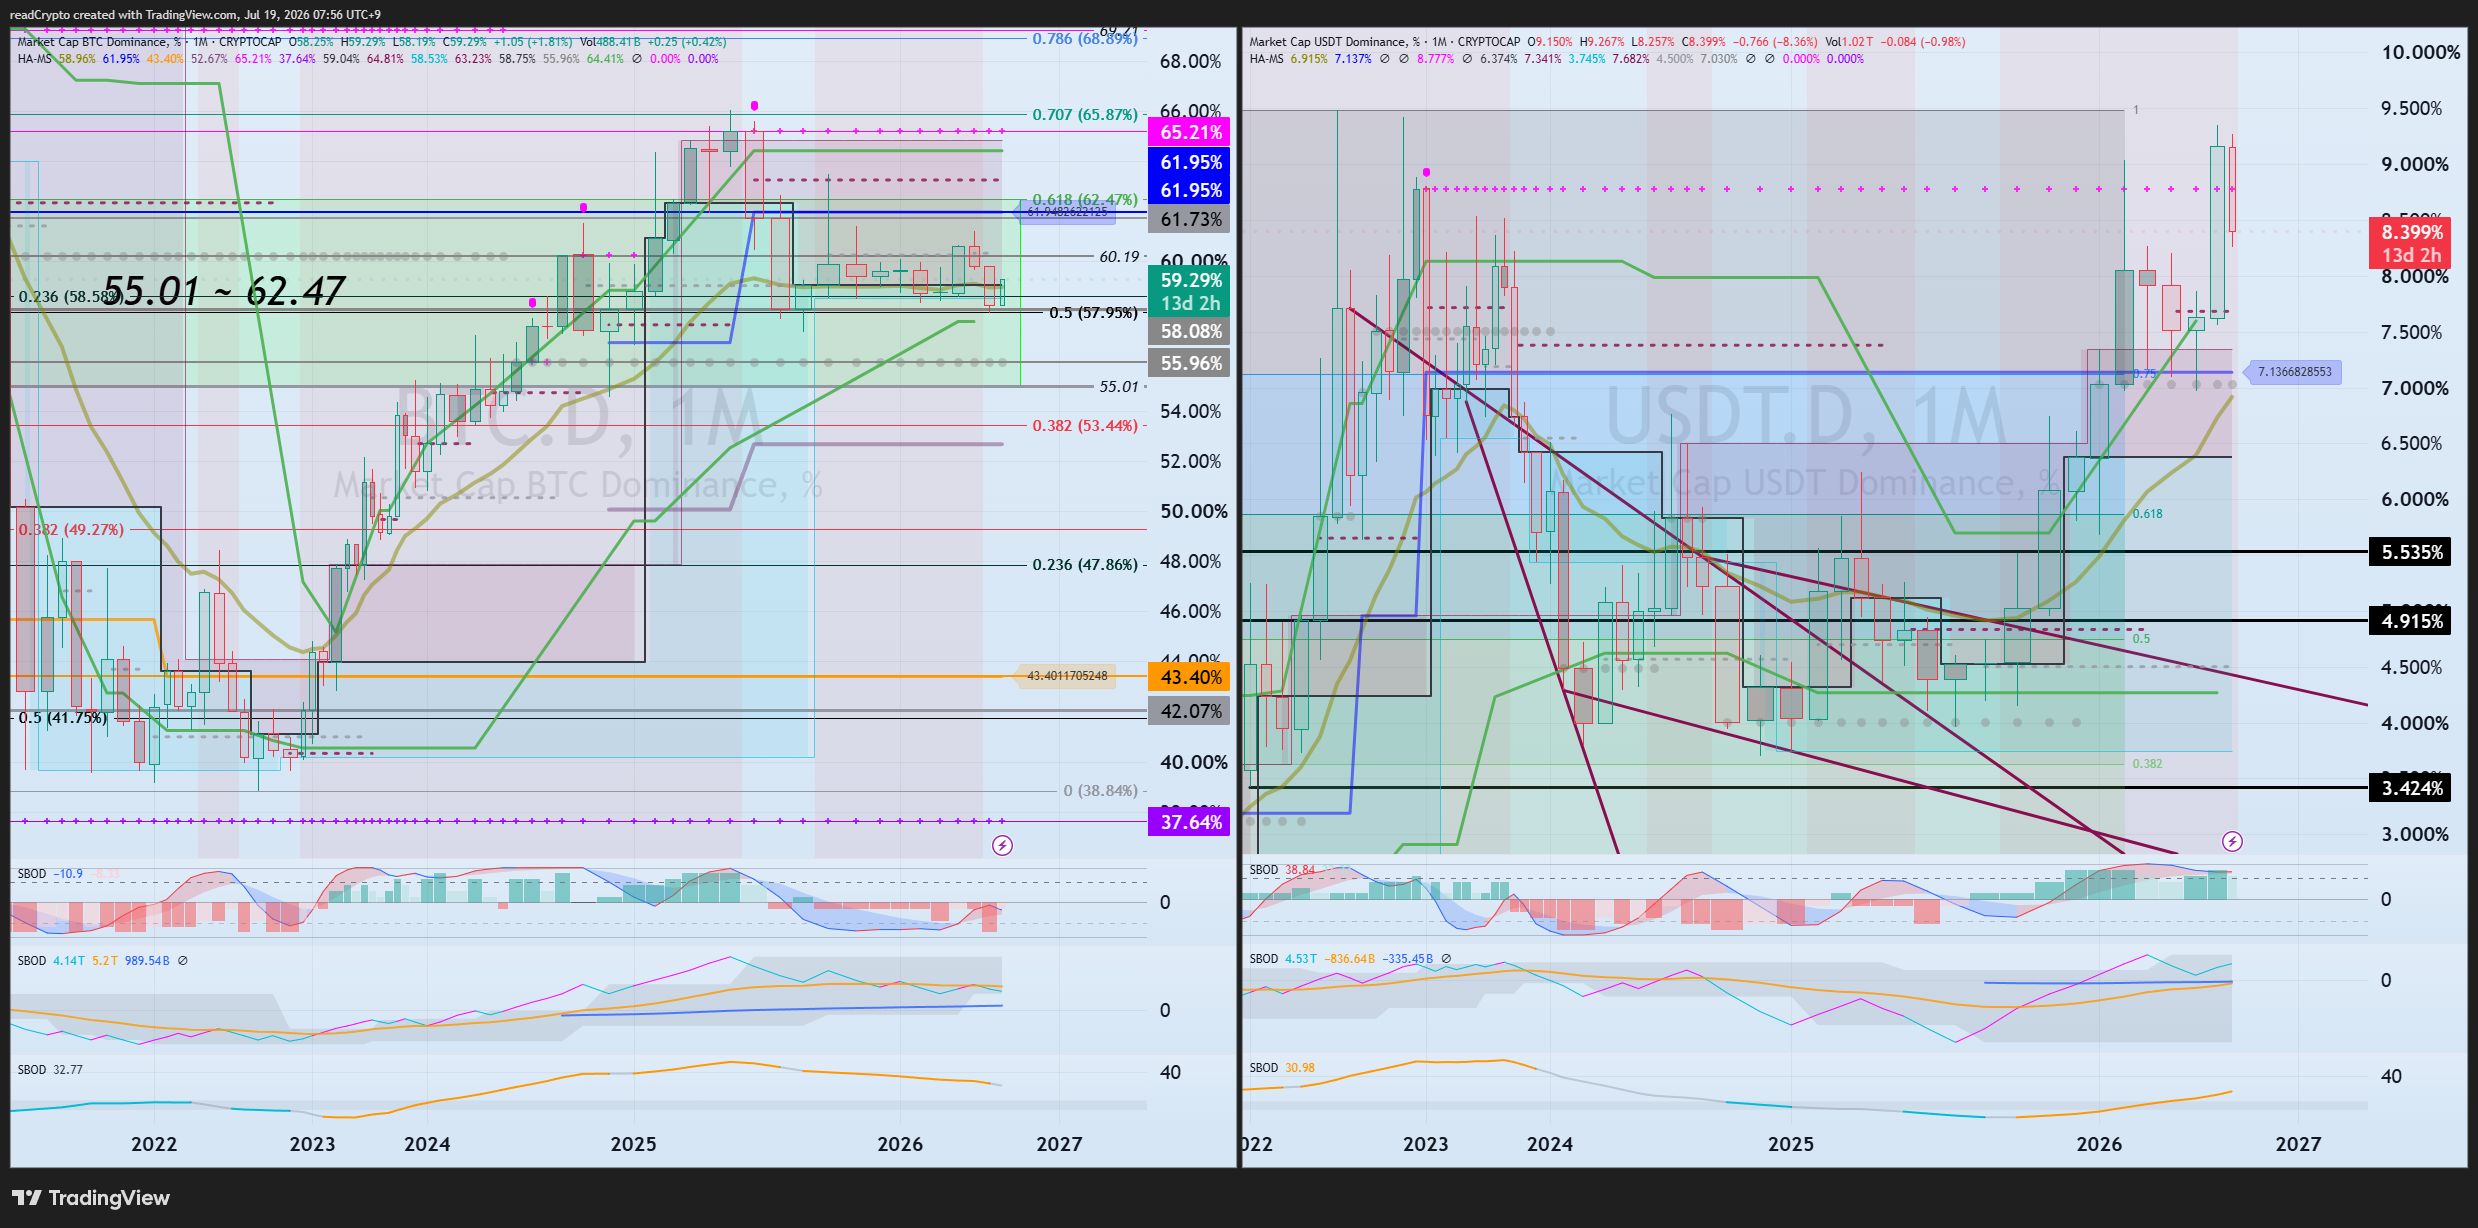
Task: Select the 0.707 (65.87%) Fibonacci label
Action: (x=1085, y=115)
